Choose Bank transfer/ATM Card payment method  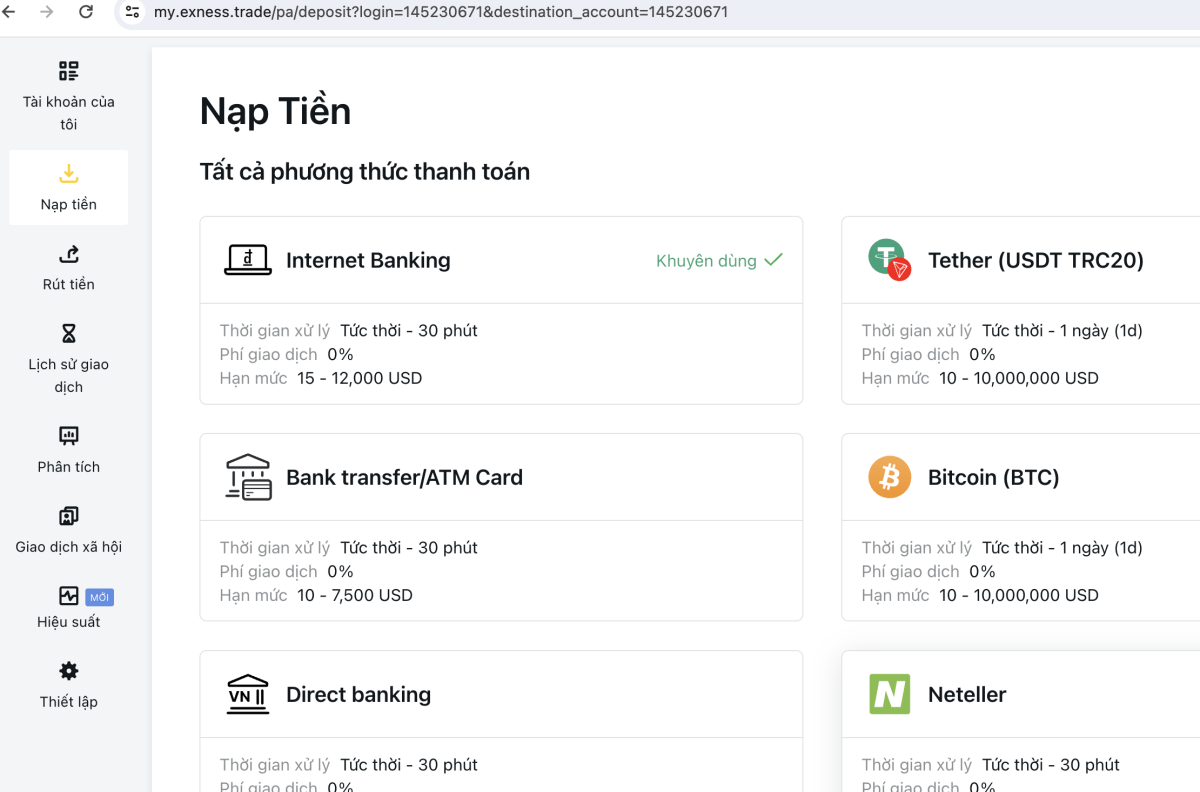(404, 477)
